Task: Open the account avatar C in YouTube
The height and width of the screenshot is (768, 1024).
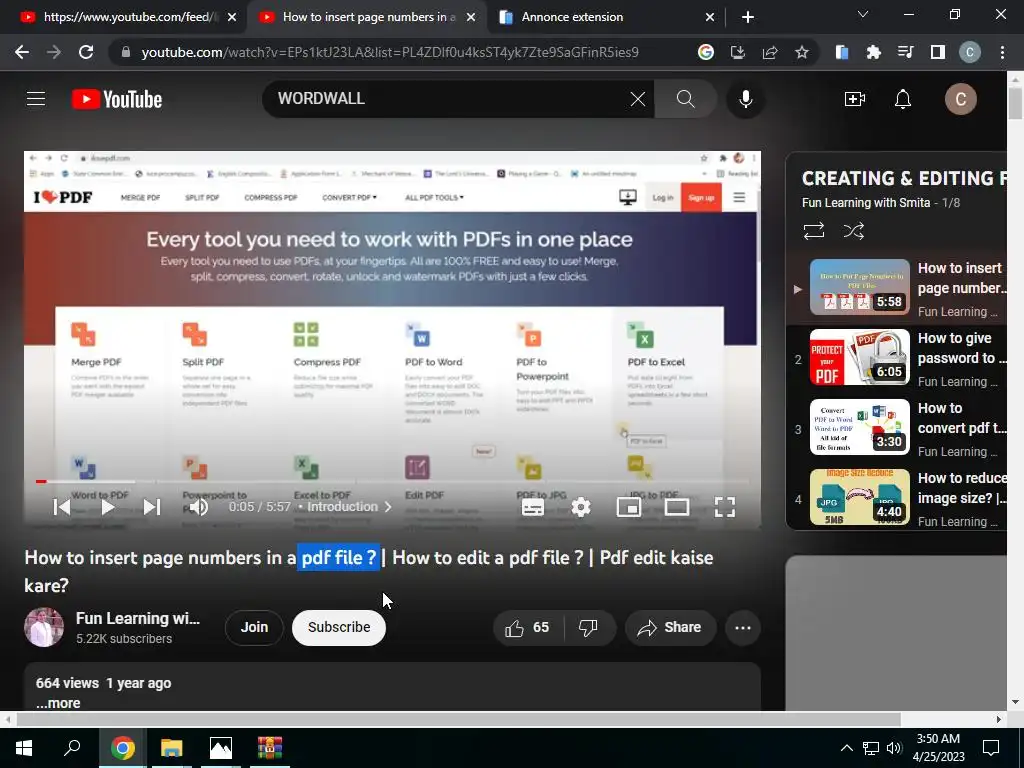Action: coord(961,99)
